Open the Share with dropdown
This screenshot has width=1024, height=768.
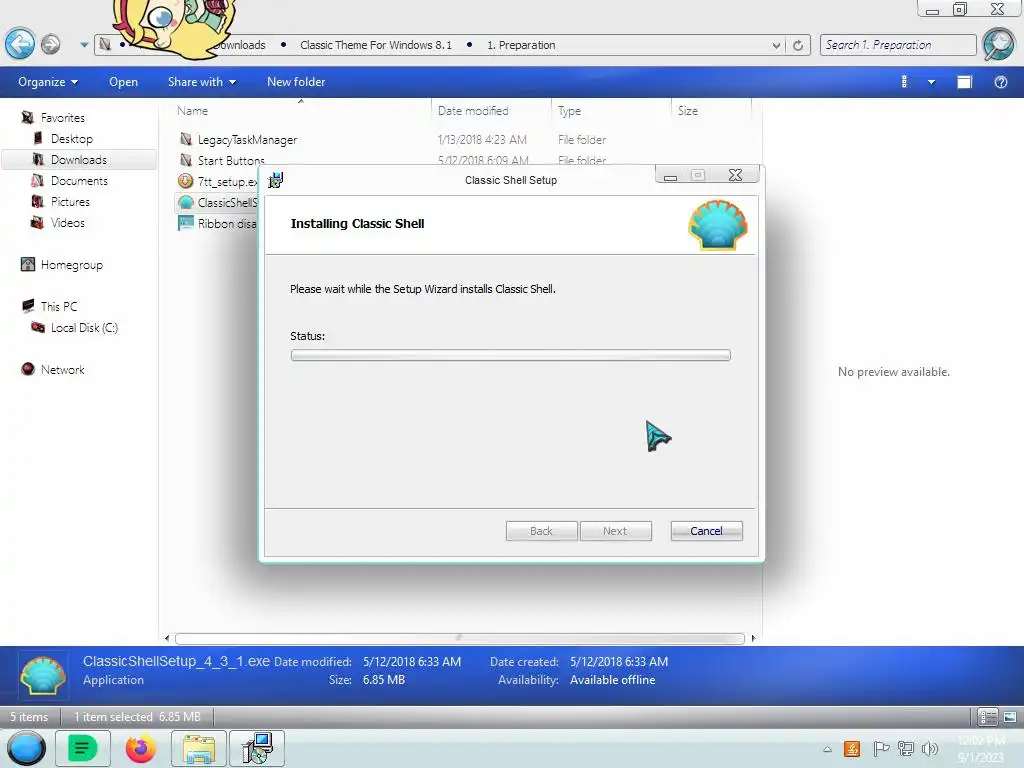202,82
